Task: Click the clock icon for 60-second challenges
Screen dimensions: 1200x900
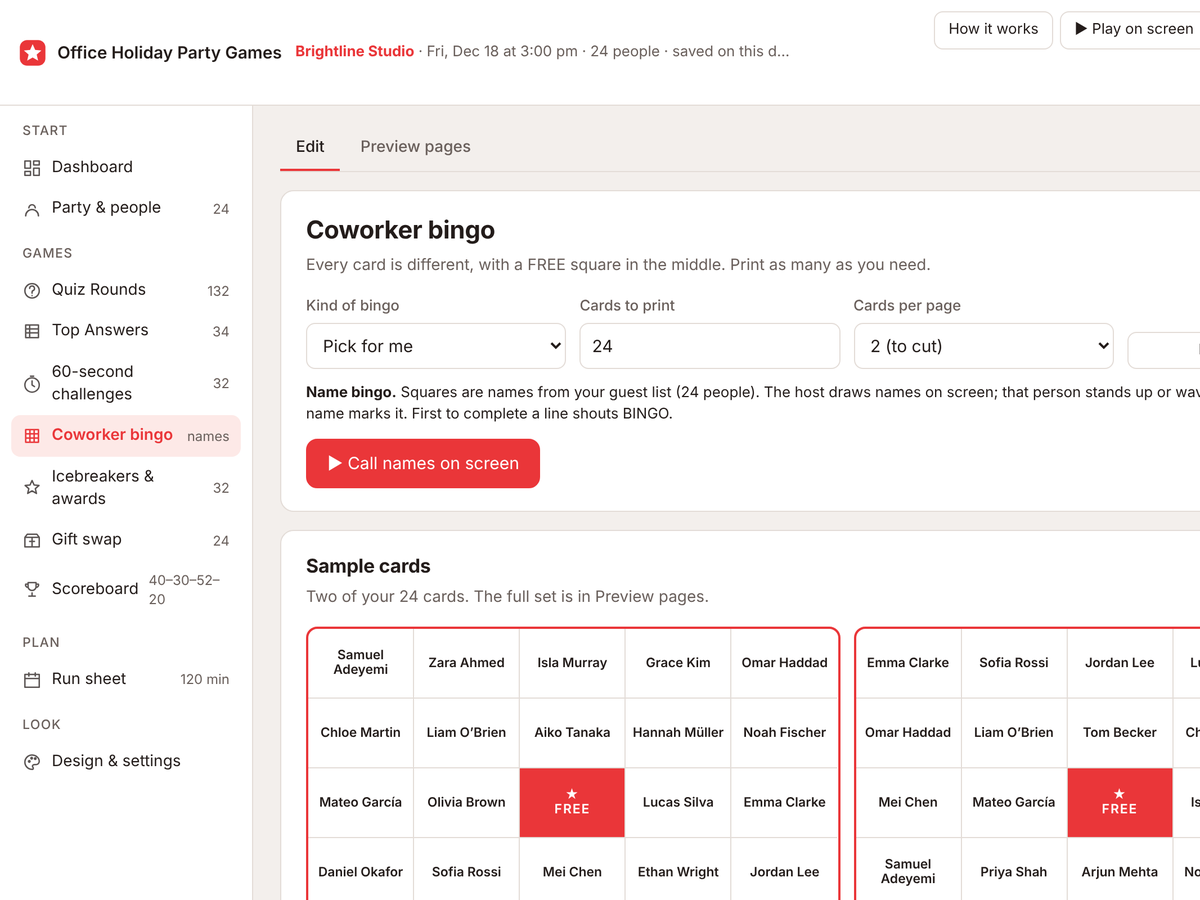Action: tap(32, 384)
